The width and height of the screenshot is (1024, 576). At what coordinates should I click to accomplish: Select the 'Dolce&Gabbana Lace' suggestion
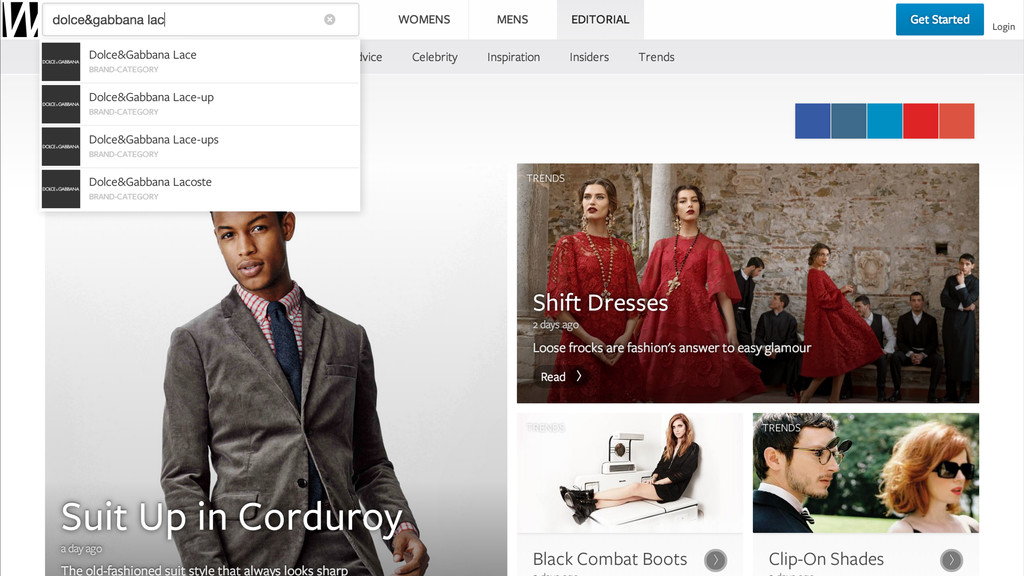(x=200, y=61)
